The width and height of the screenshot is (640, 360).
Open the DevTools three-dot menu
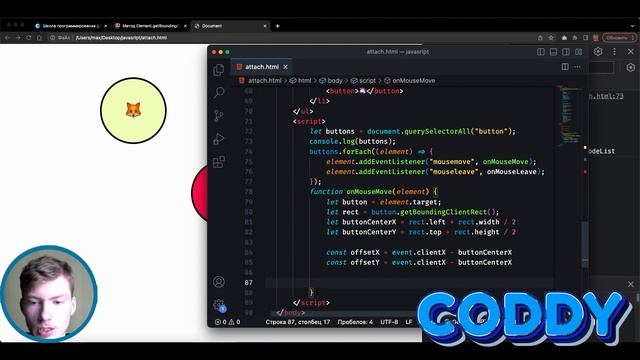point(615,51)
